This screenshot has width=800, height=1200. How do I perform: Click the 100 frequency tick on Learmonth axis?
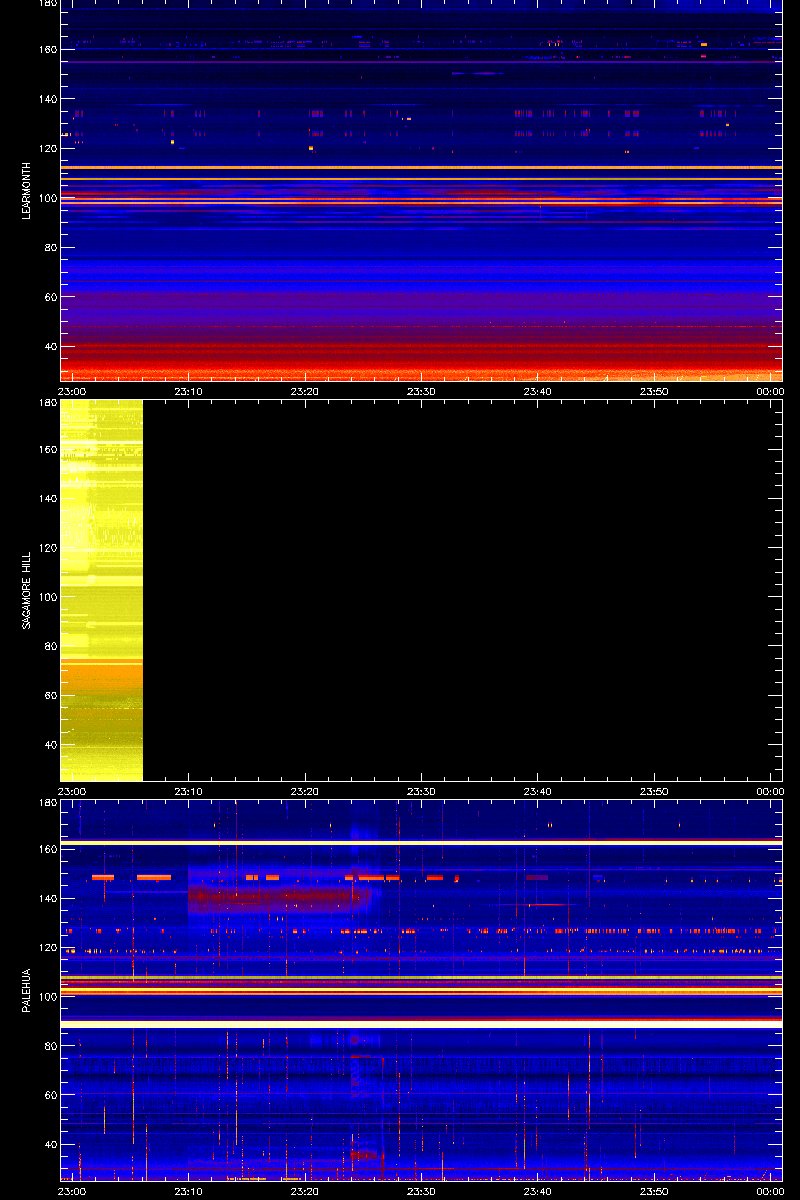pos(46,198)
